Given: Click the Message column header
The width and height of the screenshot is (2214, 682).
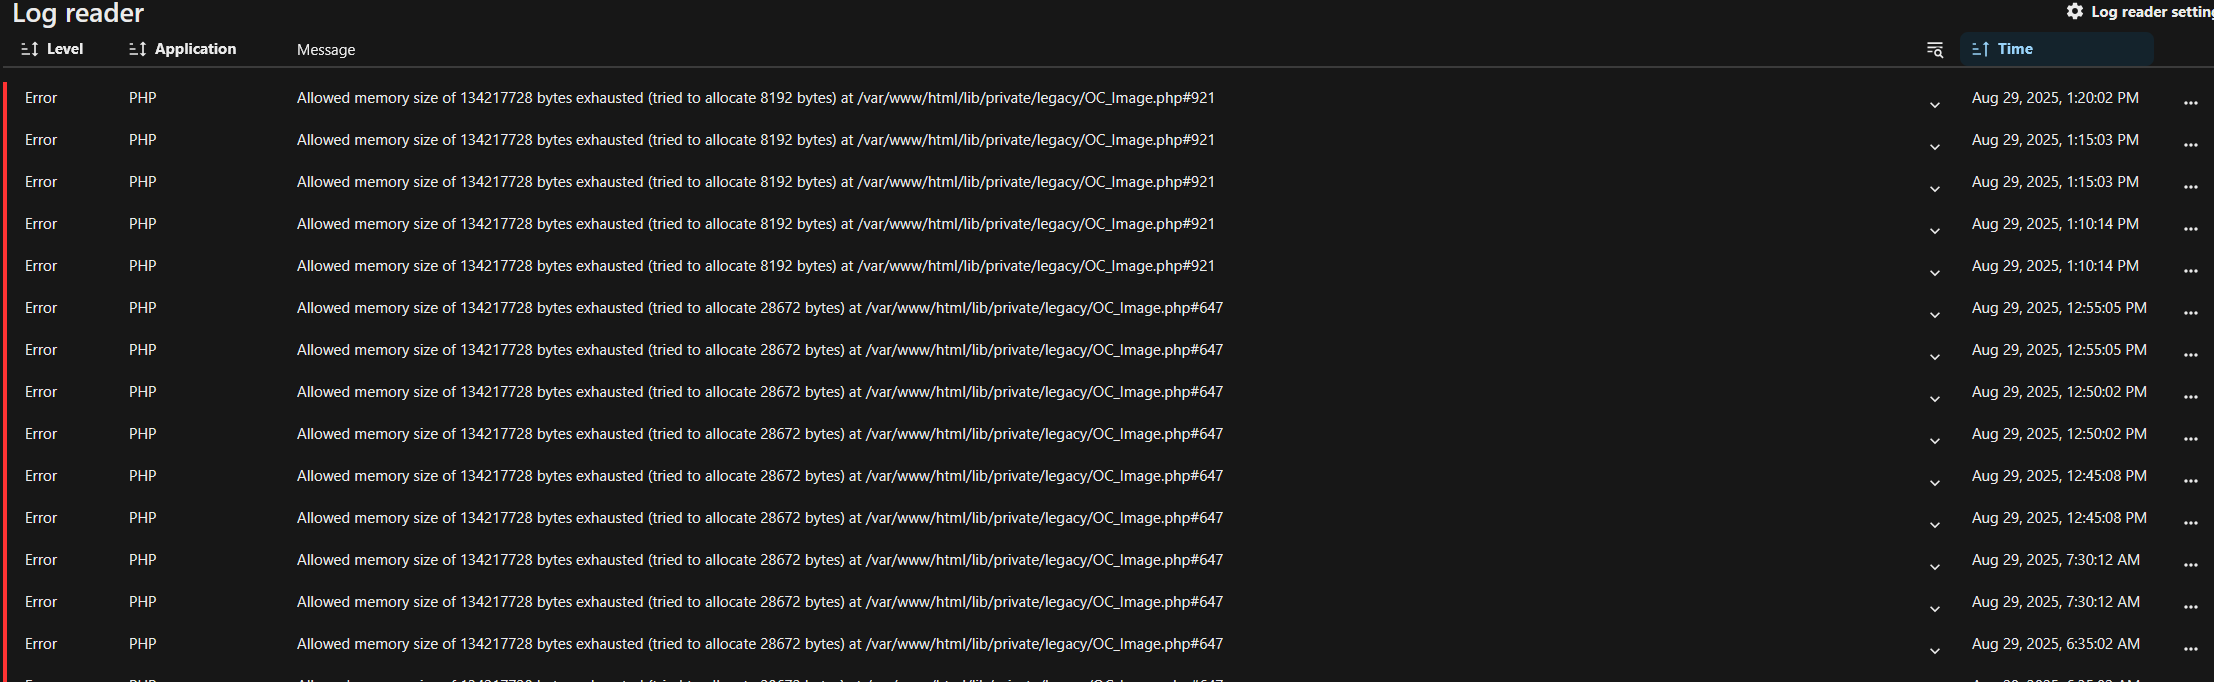Looking at the screenshot, I should [x=326, y=50].
